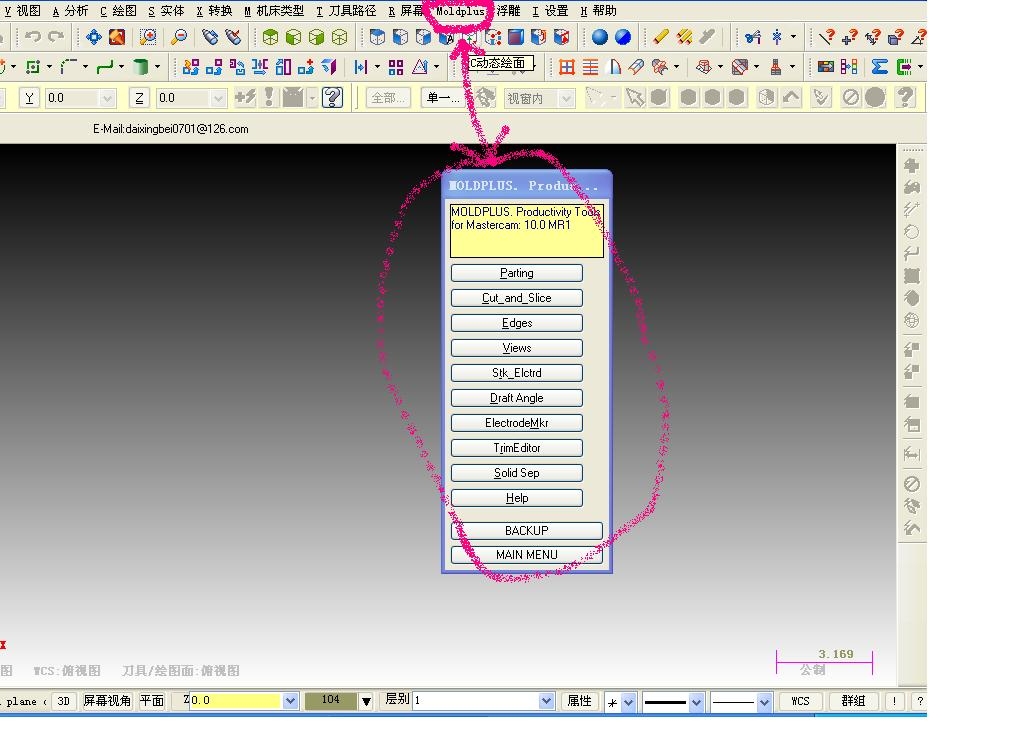Screen dimensions: 1024x742
Task: Open the green cylinder dropdown arrow
Action: click(x=157, y=67)
